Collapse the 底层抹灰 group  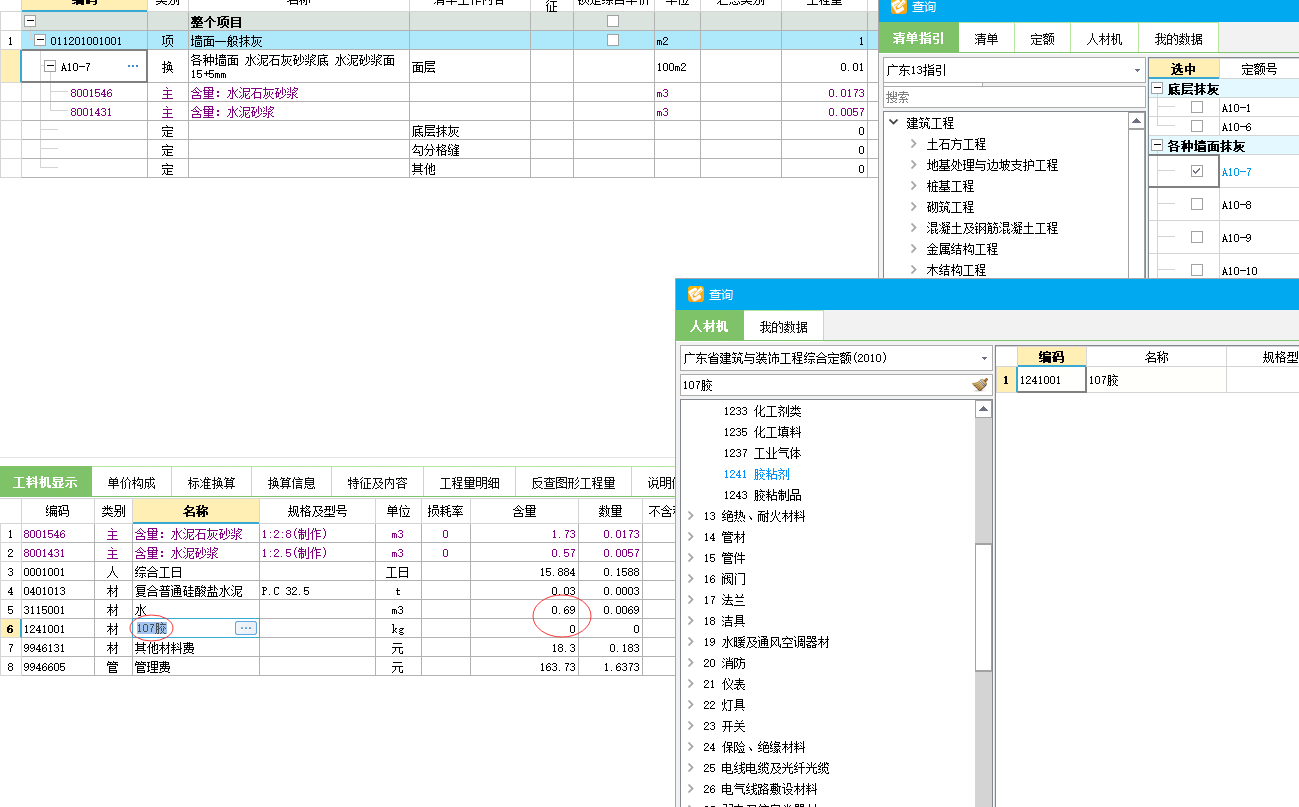[1158, 89]
